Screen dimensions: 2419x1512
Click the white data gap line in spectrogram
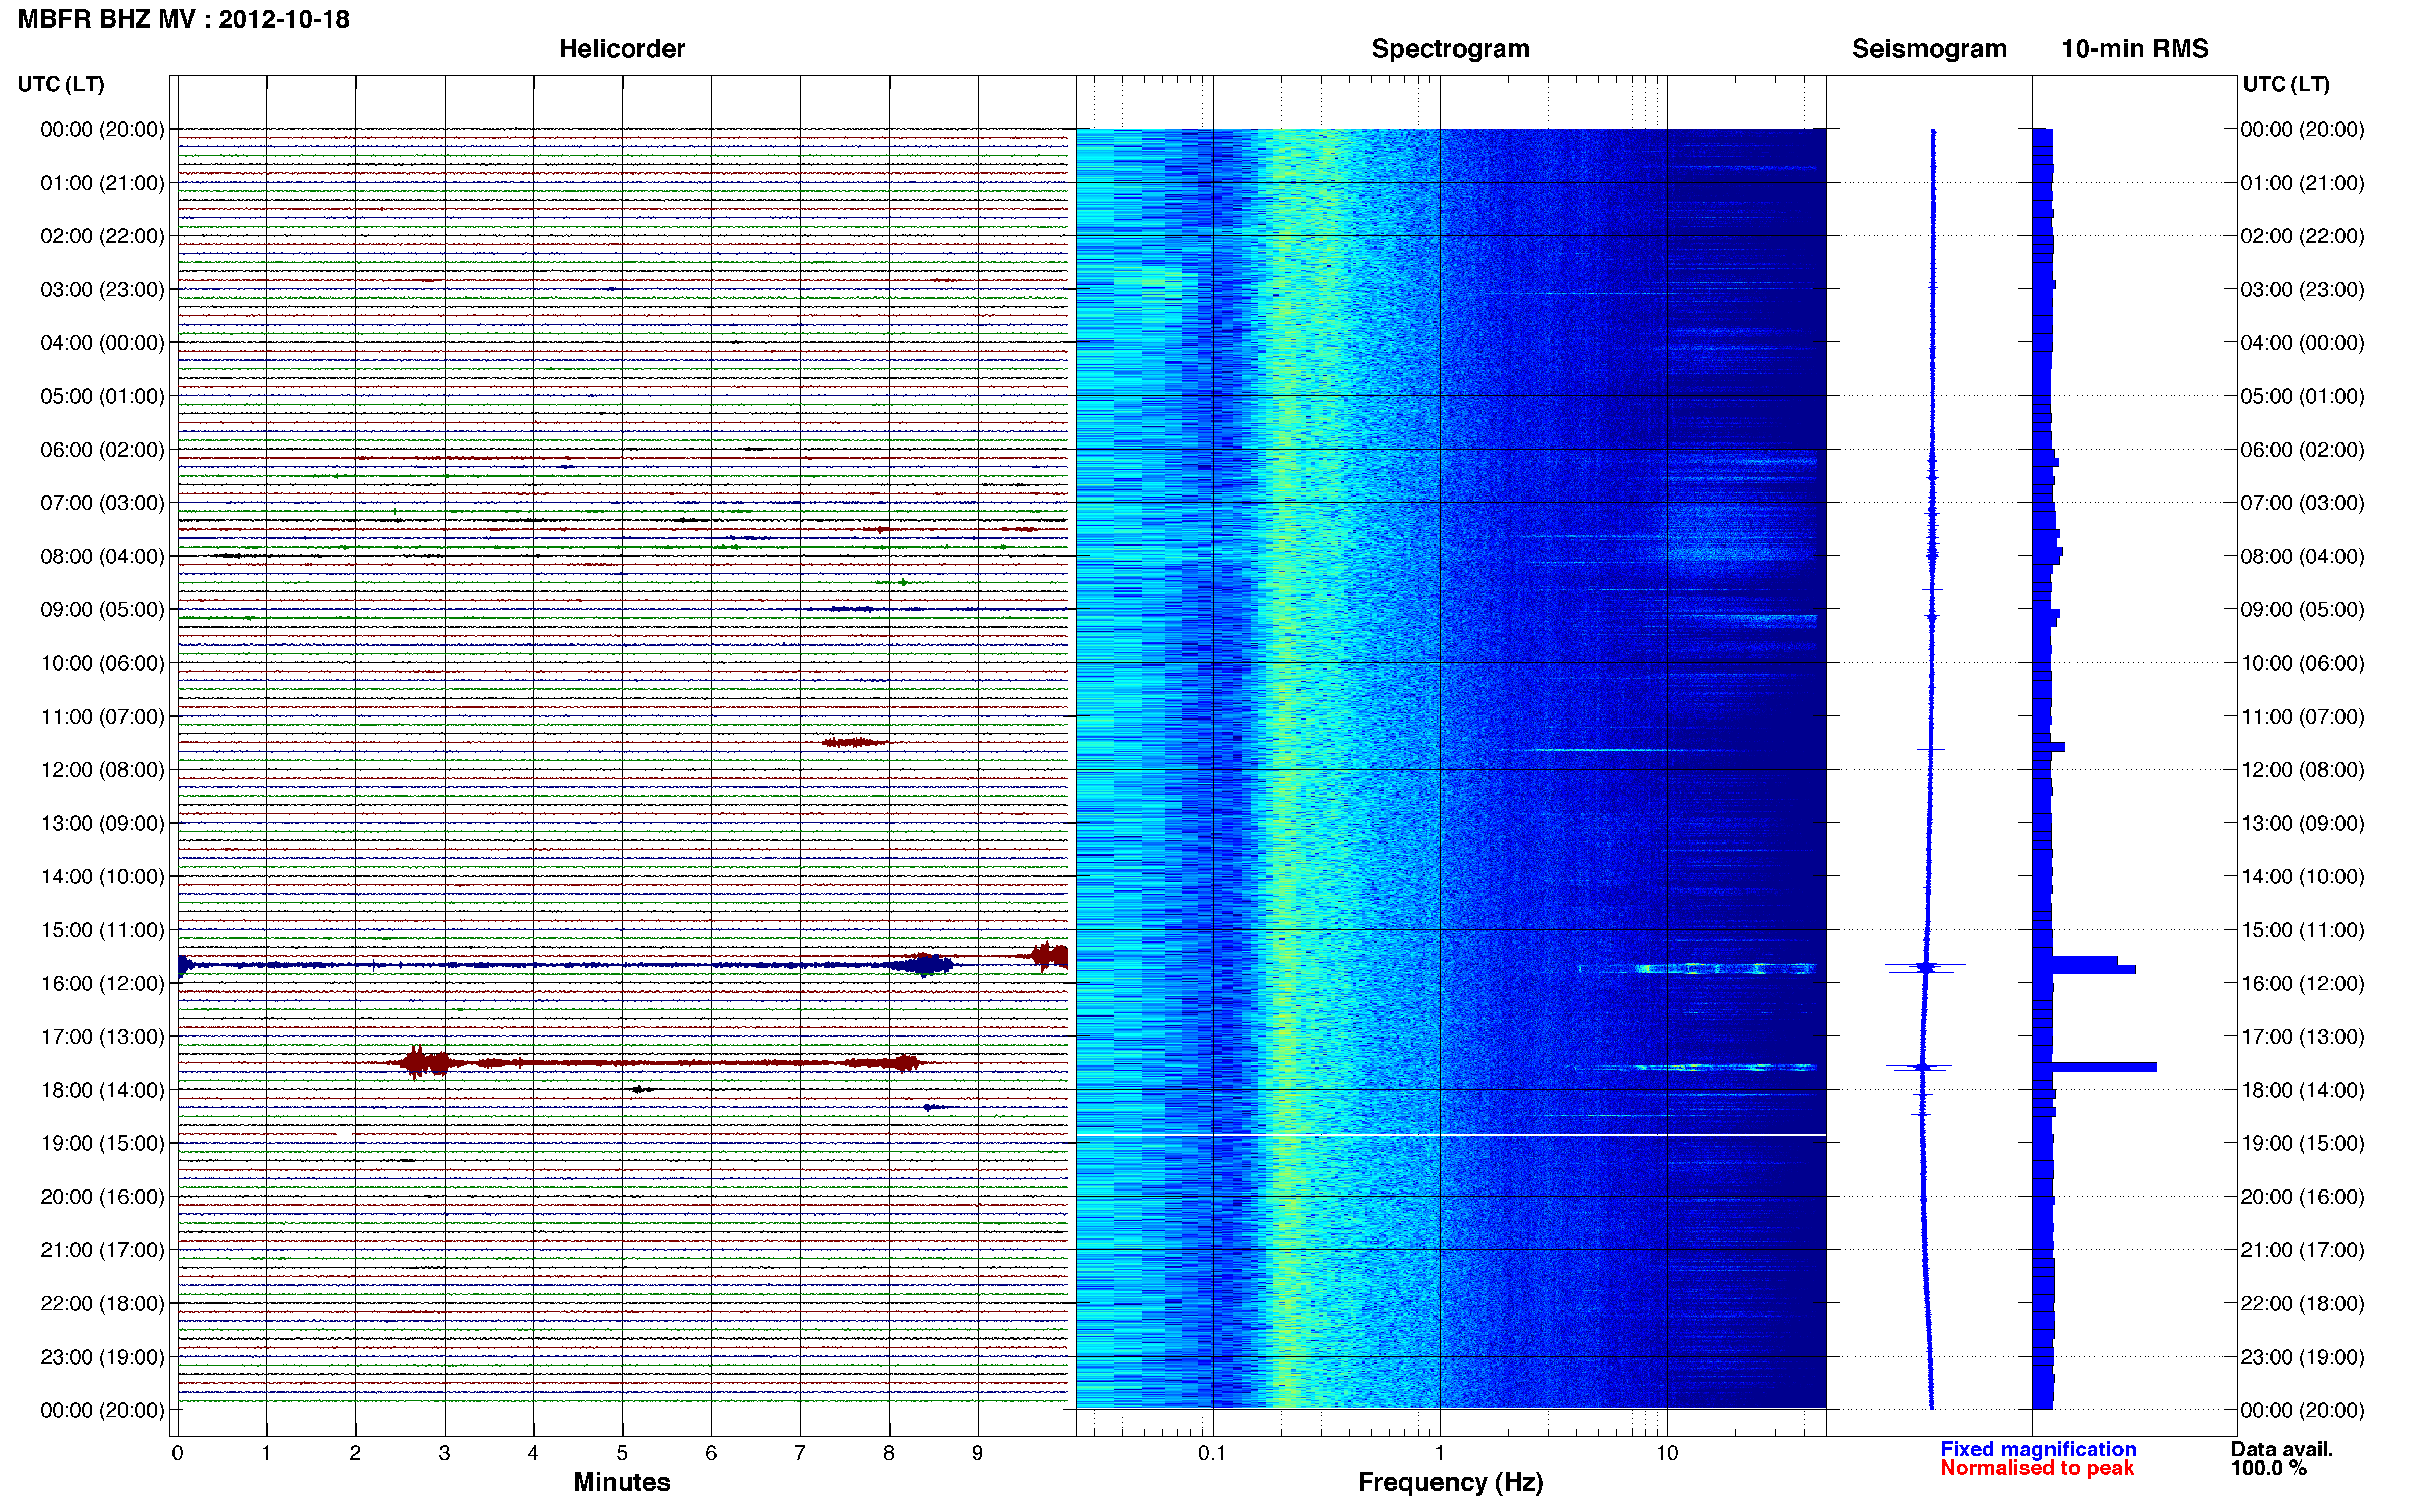pyautogui.click(x=1450, y=1135)
